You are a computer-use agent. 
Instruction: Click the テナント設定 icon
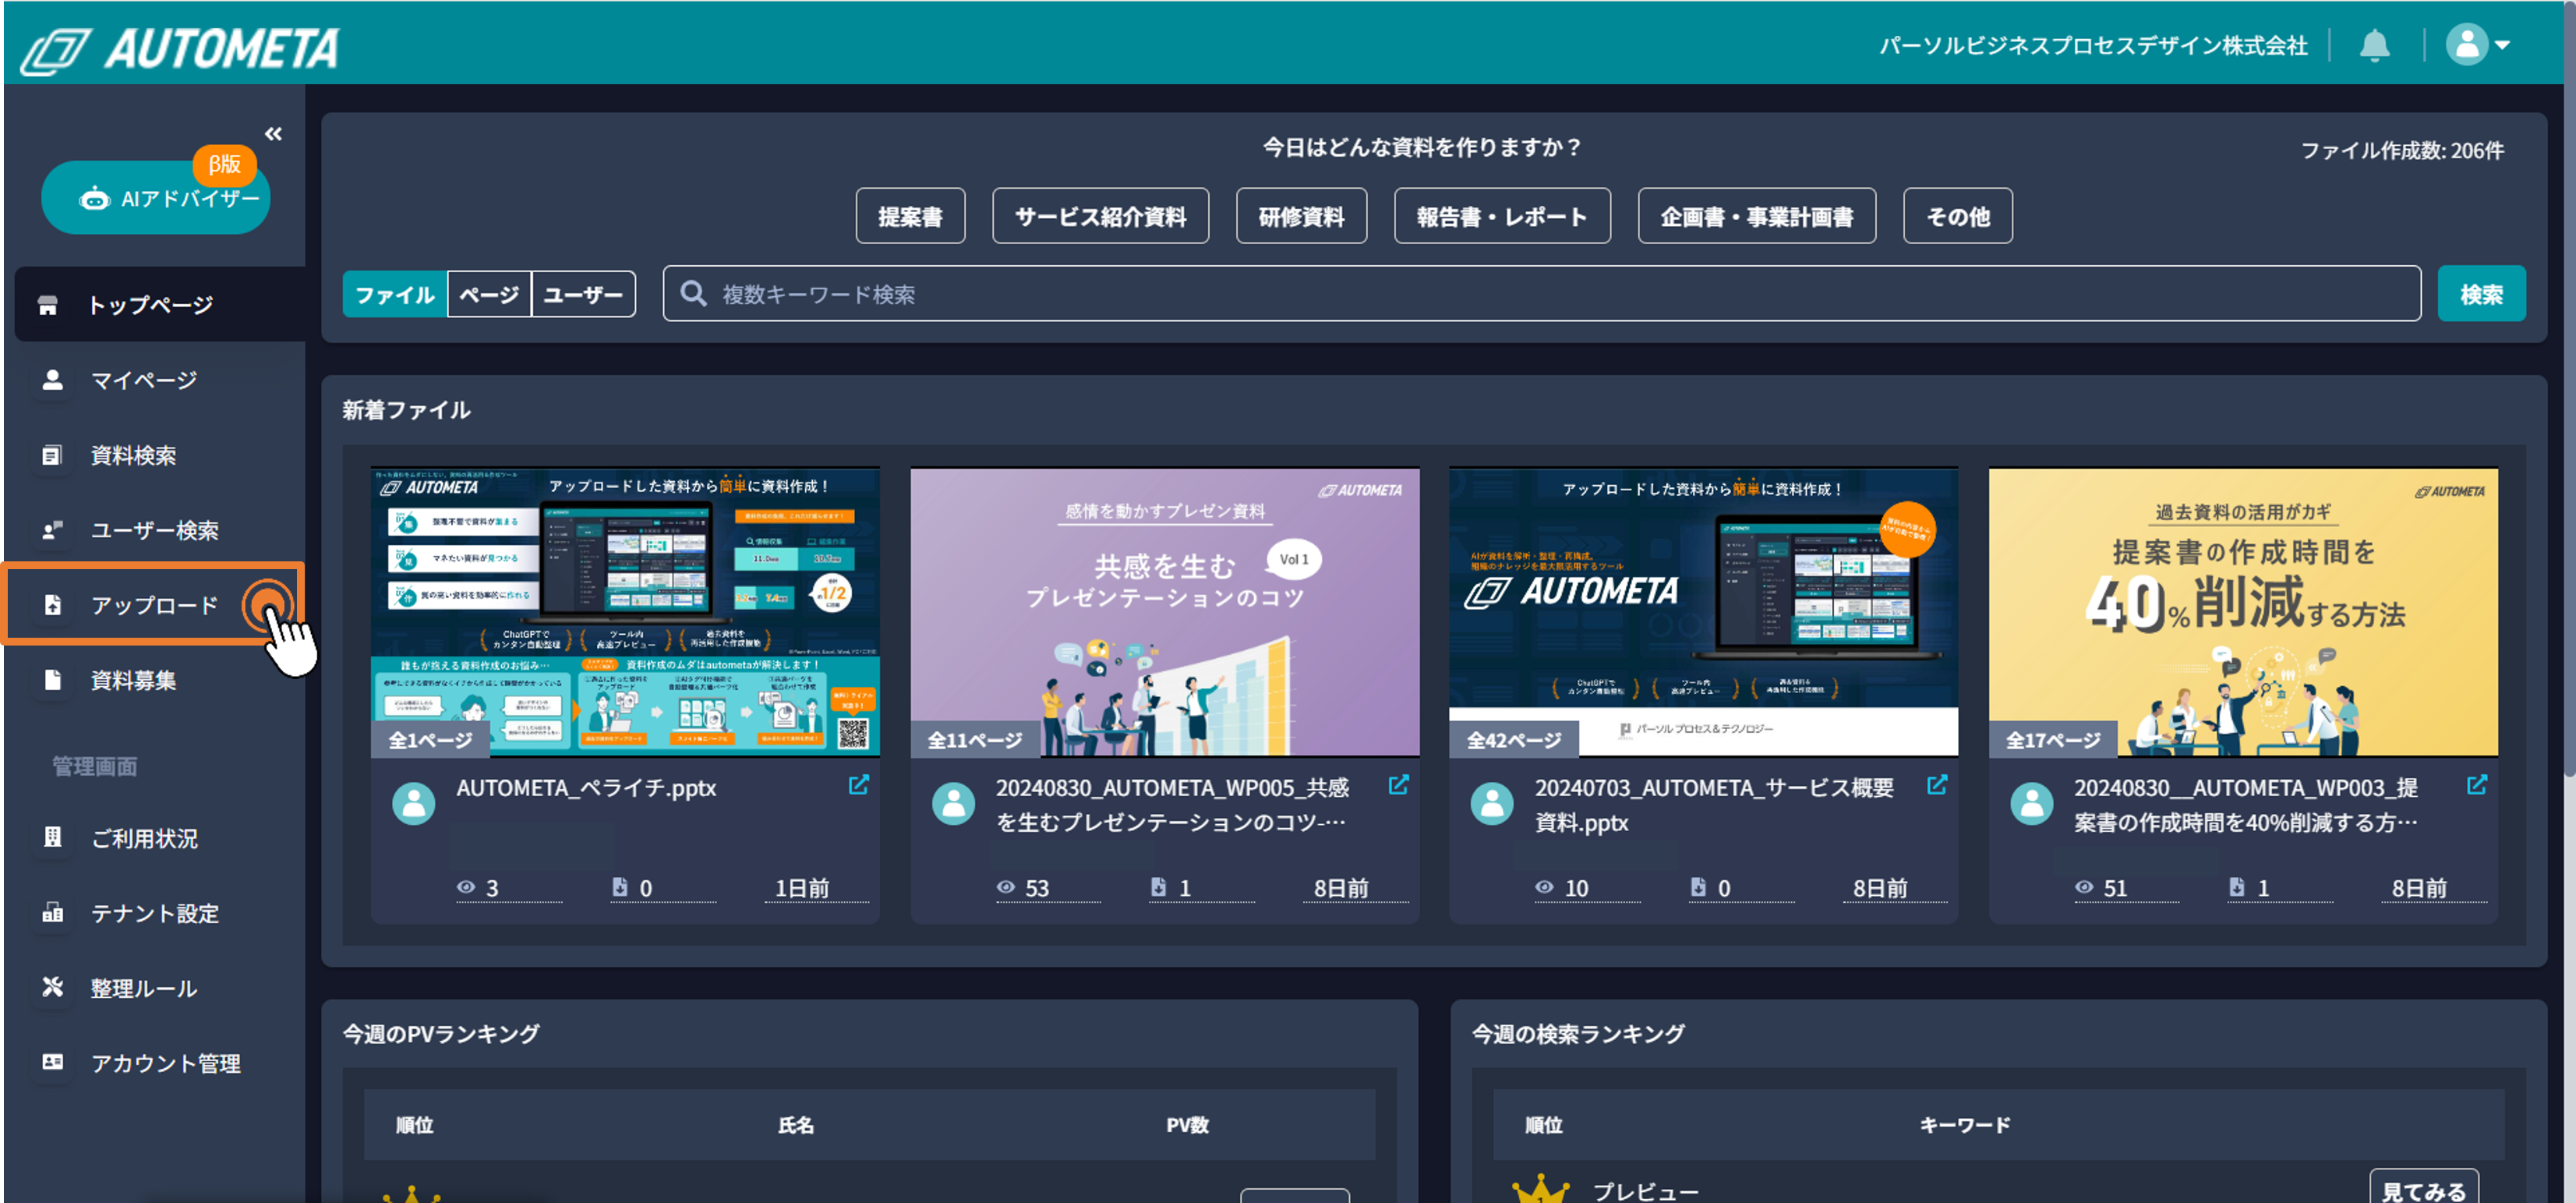pos(53,912)
